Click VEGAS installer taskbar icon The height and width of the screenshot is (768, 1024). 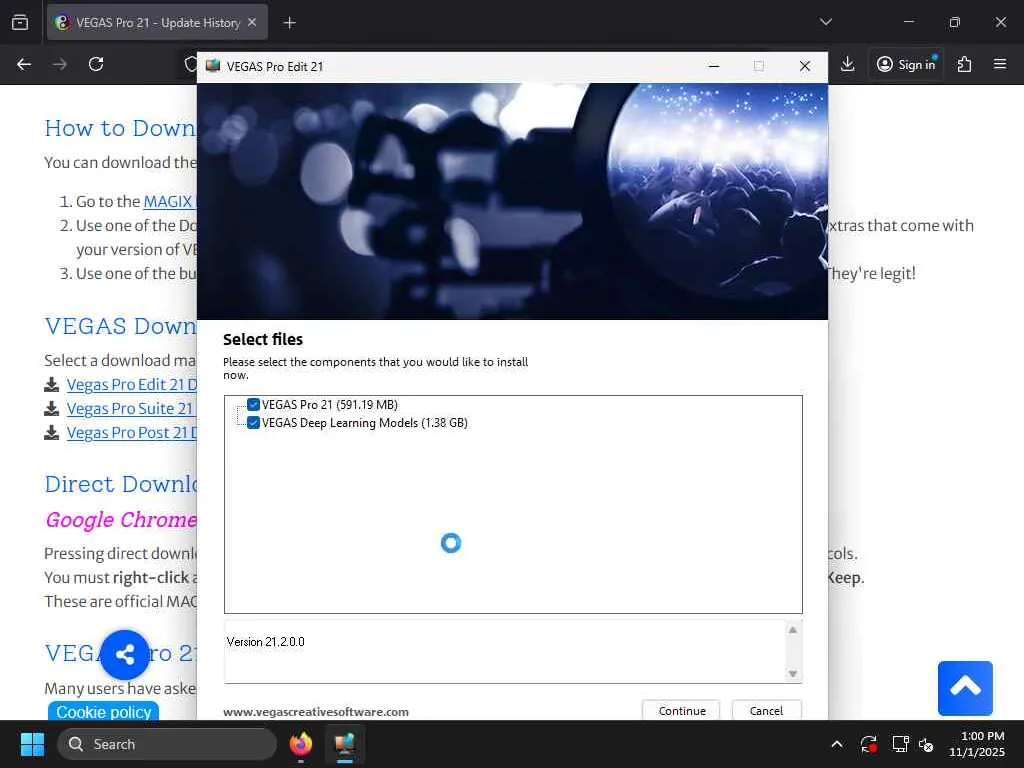tap(344, 744)
